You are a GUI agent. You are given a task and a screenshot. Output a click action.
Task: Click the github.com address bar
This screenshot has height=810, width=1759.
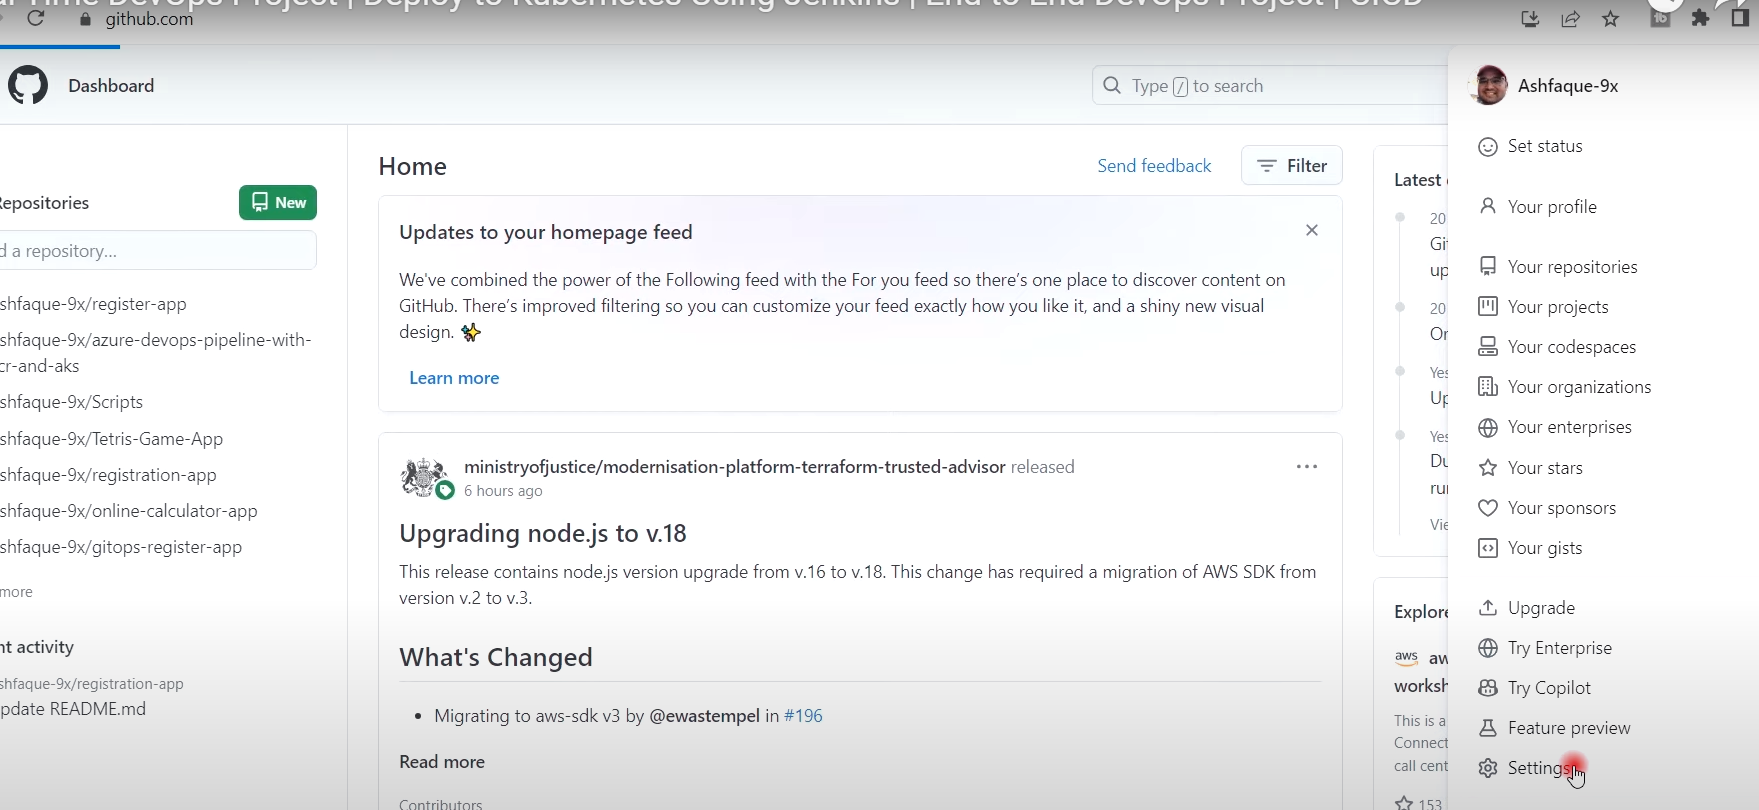149,19
